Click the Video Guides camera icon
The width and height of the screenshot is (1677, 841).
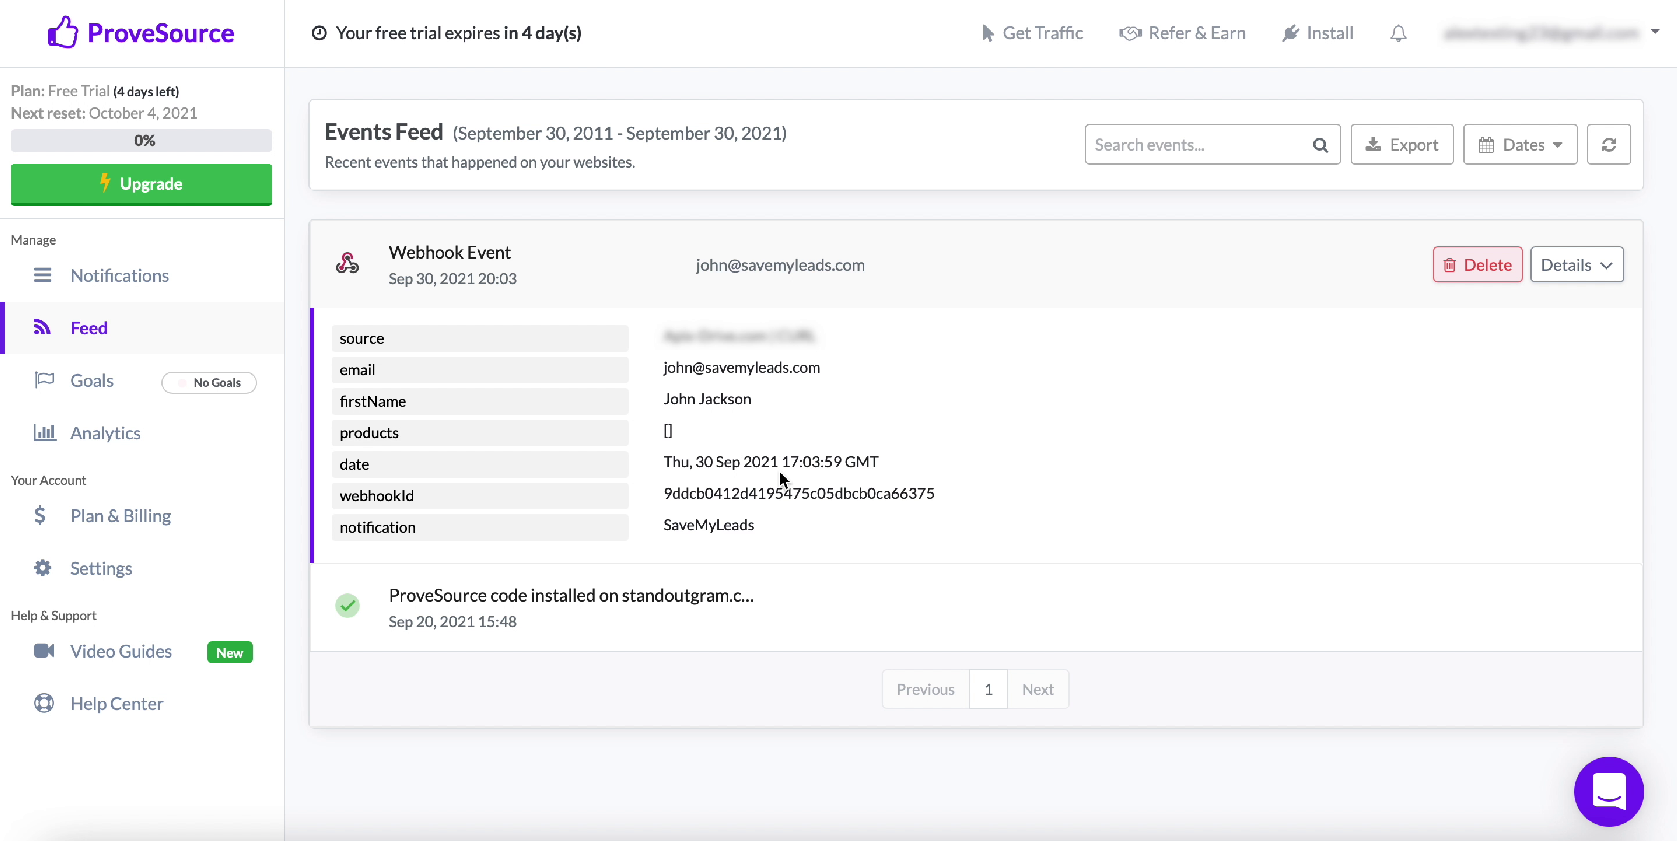44,651
